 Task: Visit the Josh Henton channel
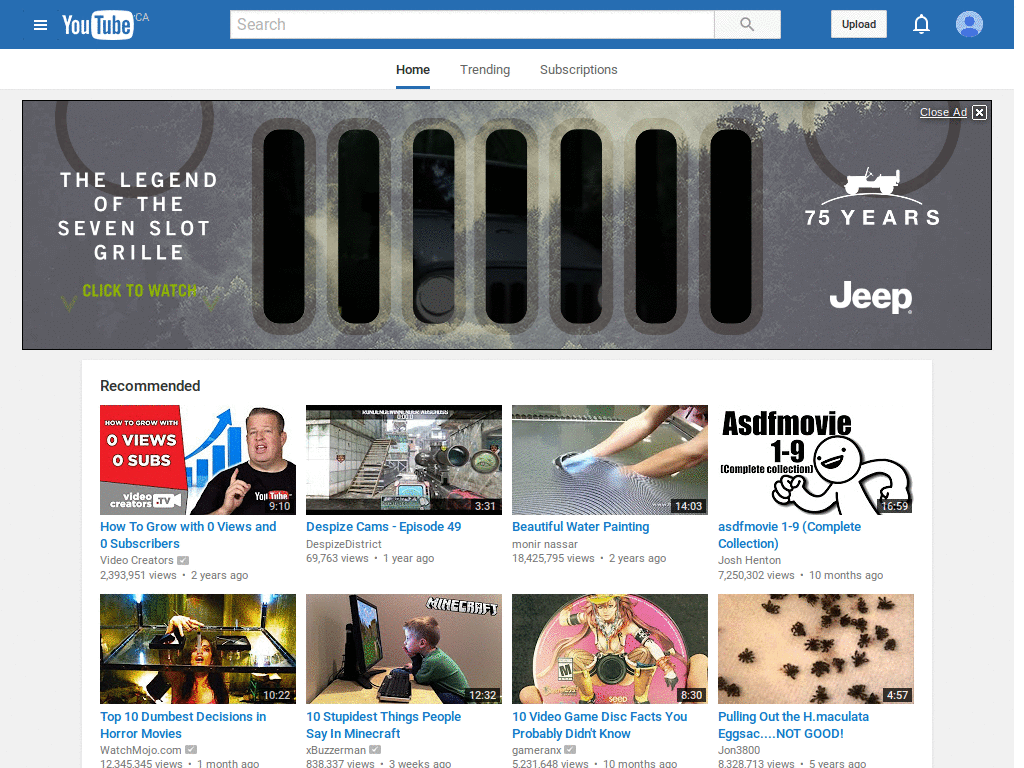(749, 560)
